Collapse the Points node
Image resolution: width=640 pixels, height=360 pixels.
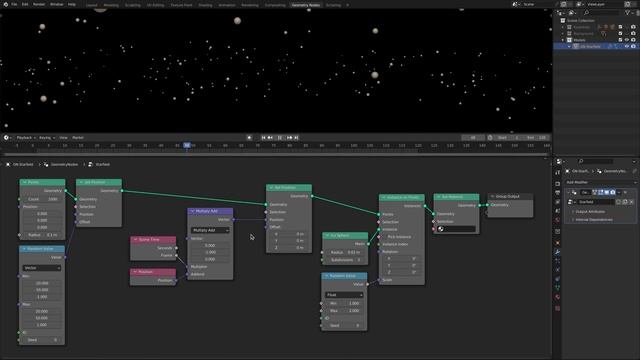click(24, 182)
